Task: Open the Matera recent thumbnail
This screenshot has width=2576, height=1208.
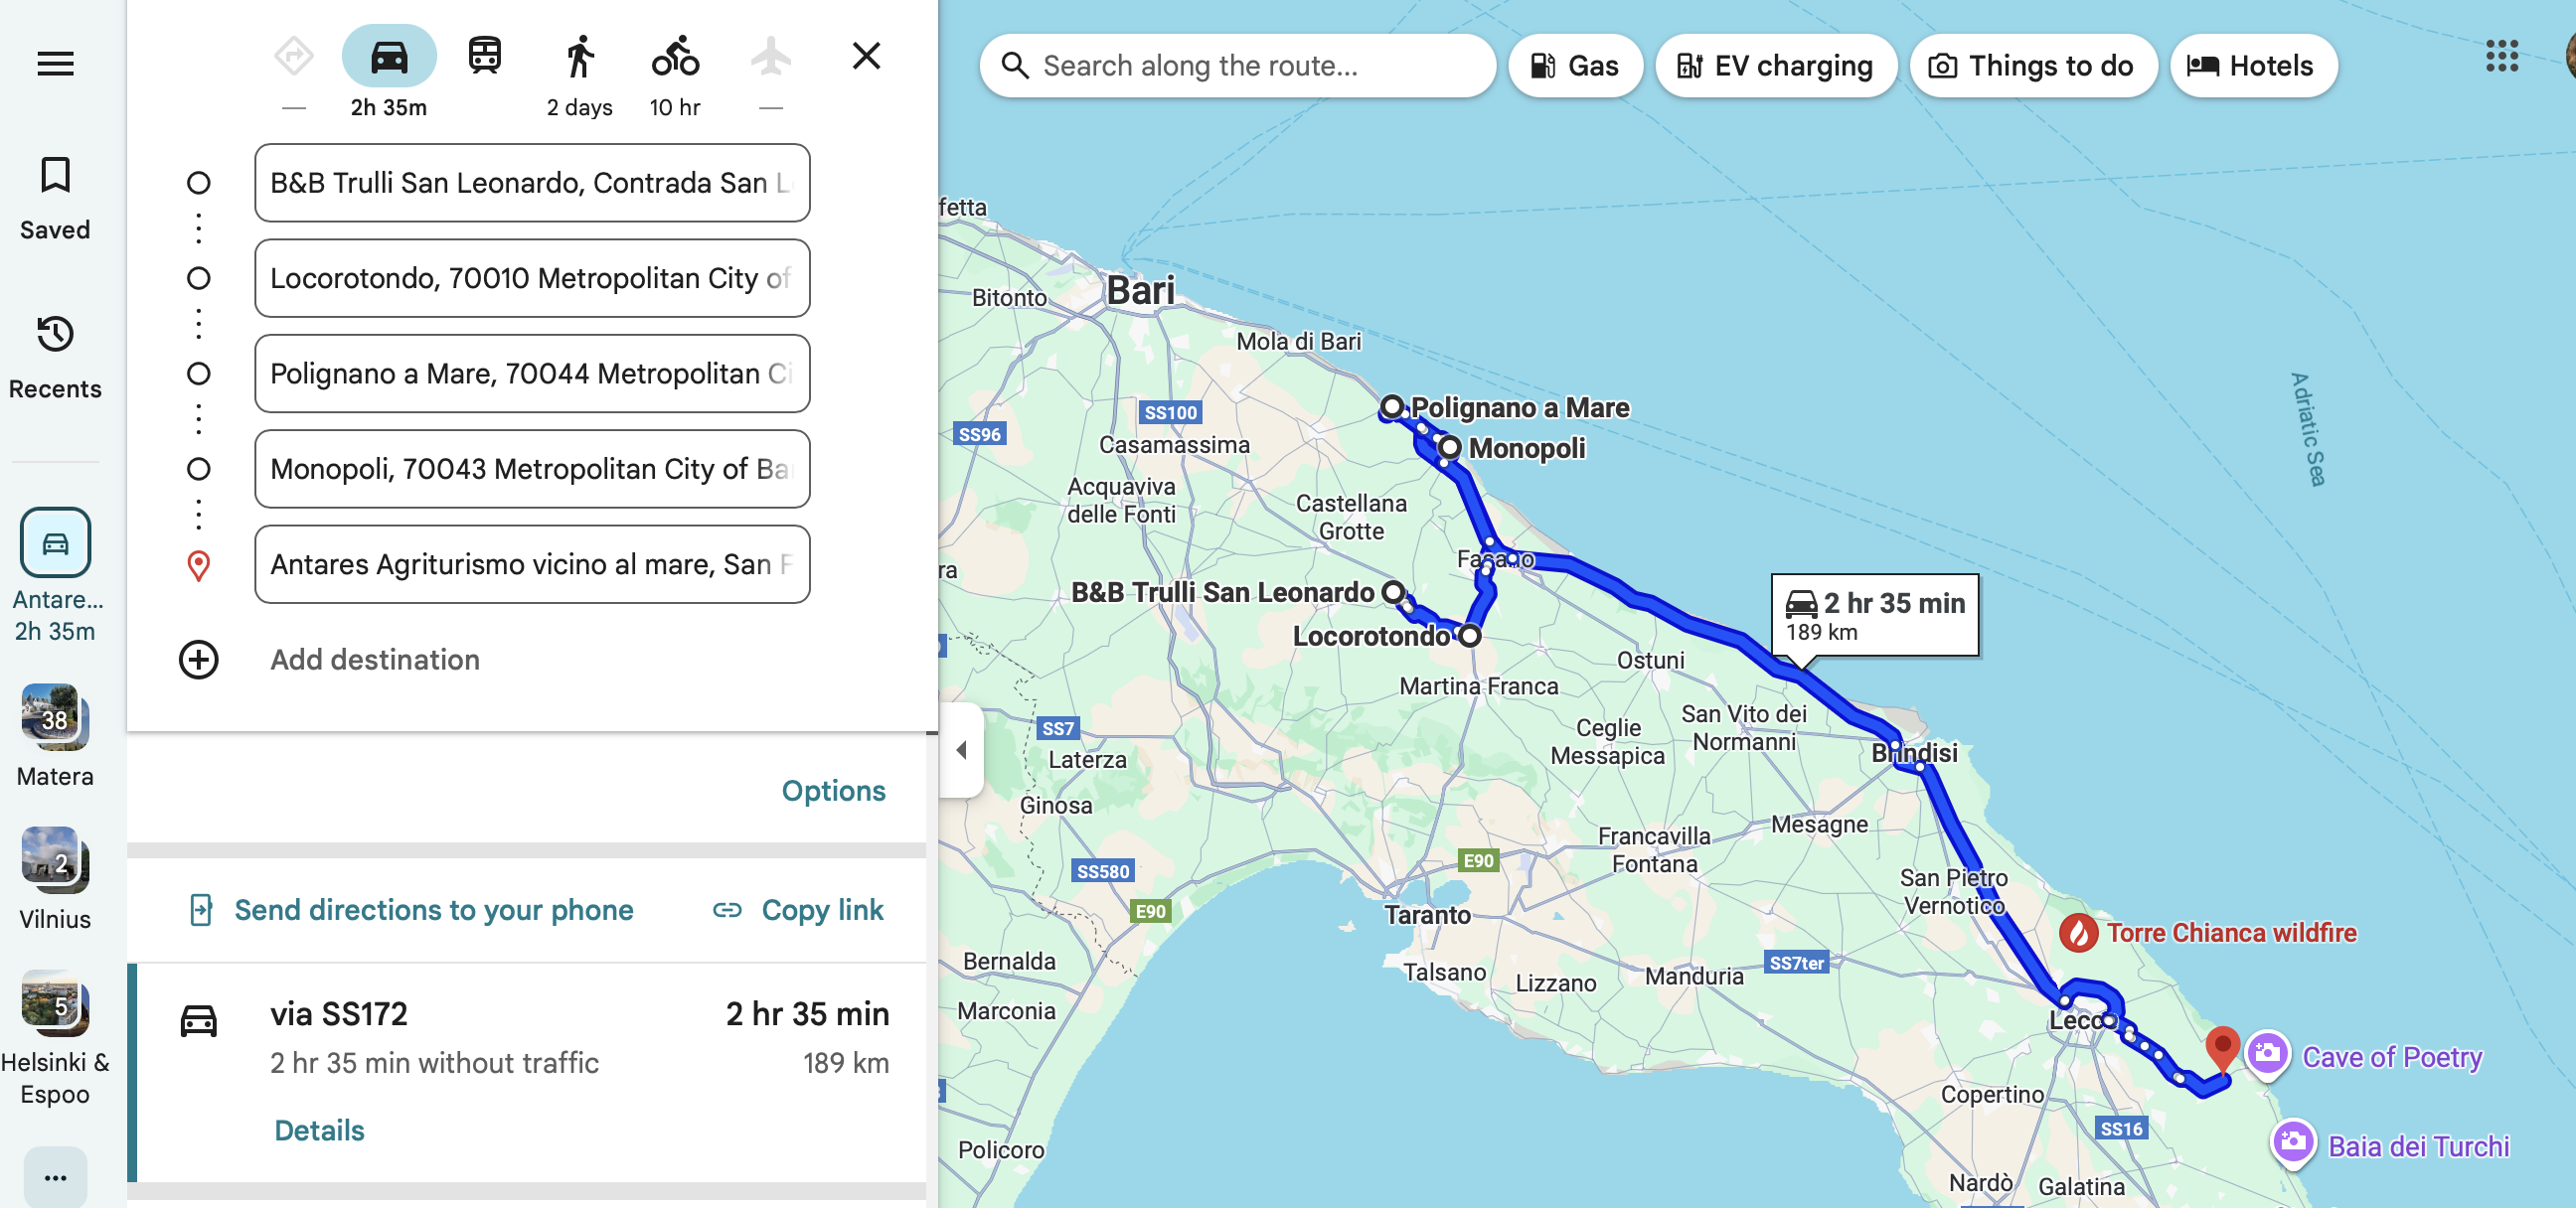Action: (55, 718)
